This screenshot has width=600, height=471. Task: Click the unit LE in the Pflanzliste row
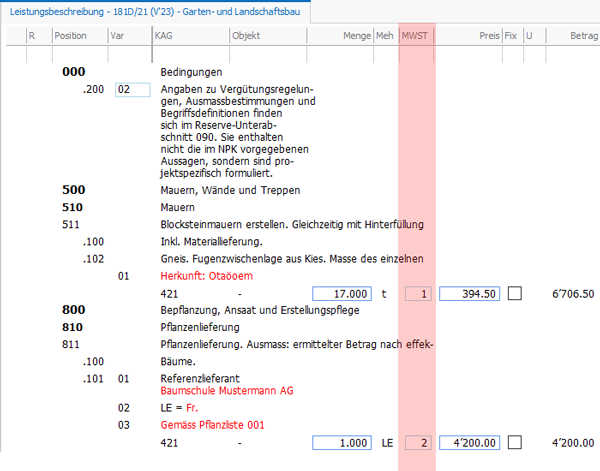point(387,443)
